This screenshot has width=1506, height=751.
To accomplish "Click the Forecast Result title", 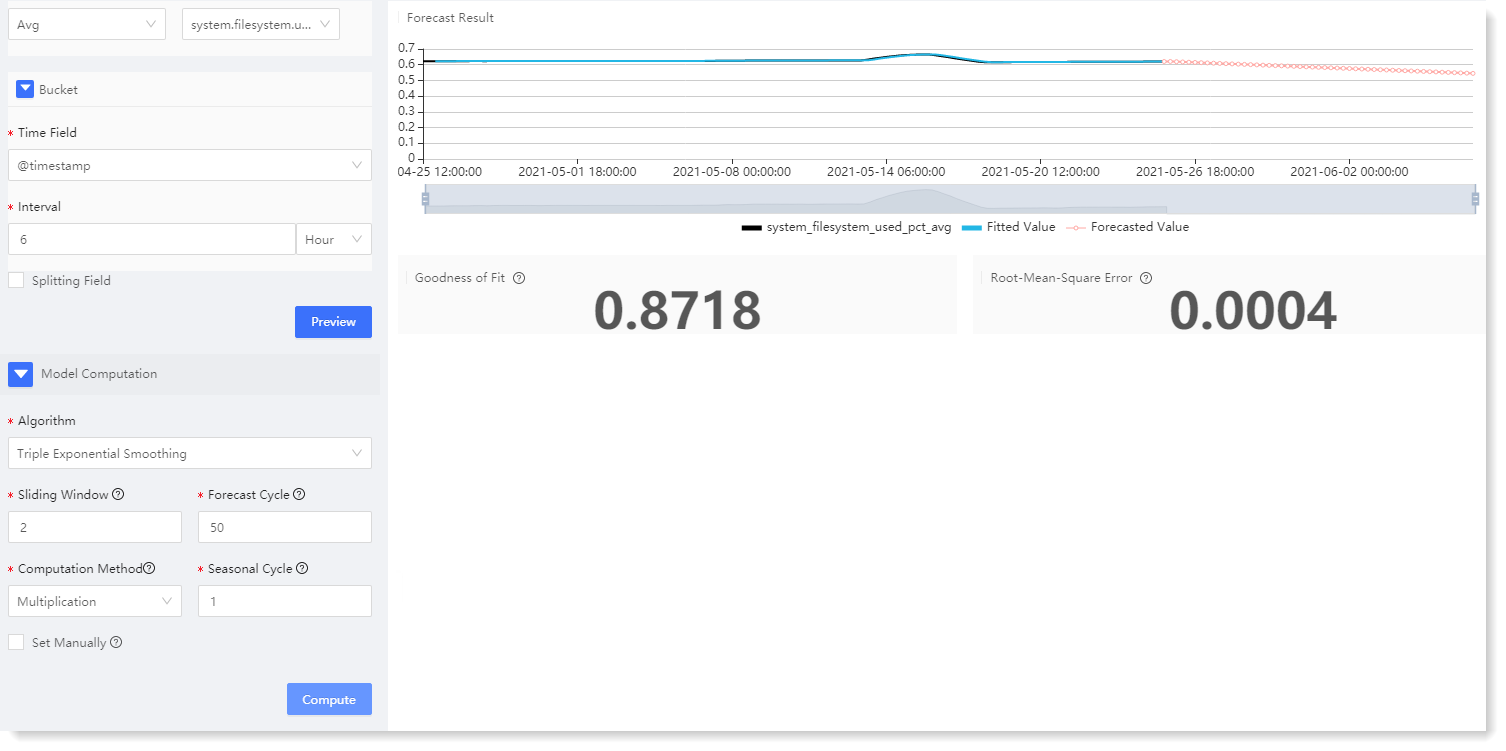I will coord(450,18).
